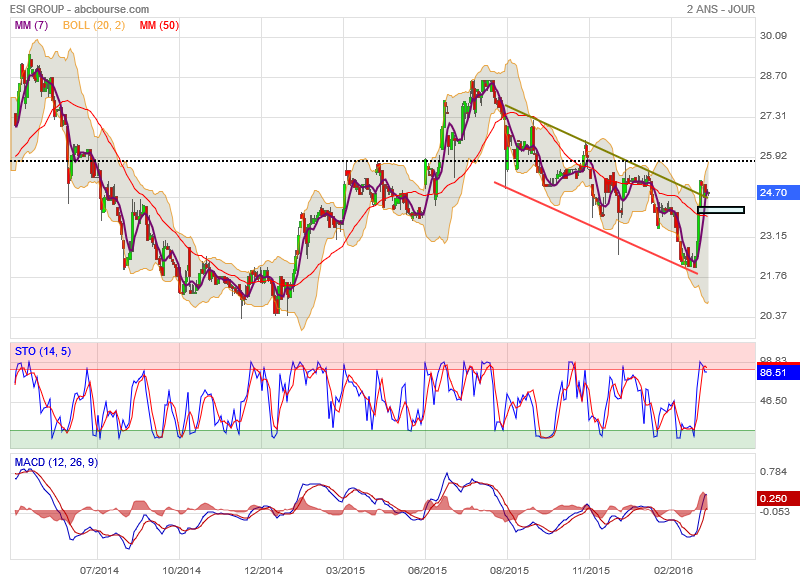Click the 08/2015 date axis label
The image size is (800, 580).
(x=509, y=570)
